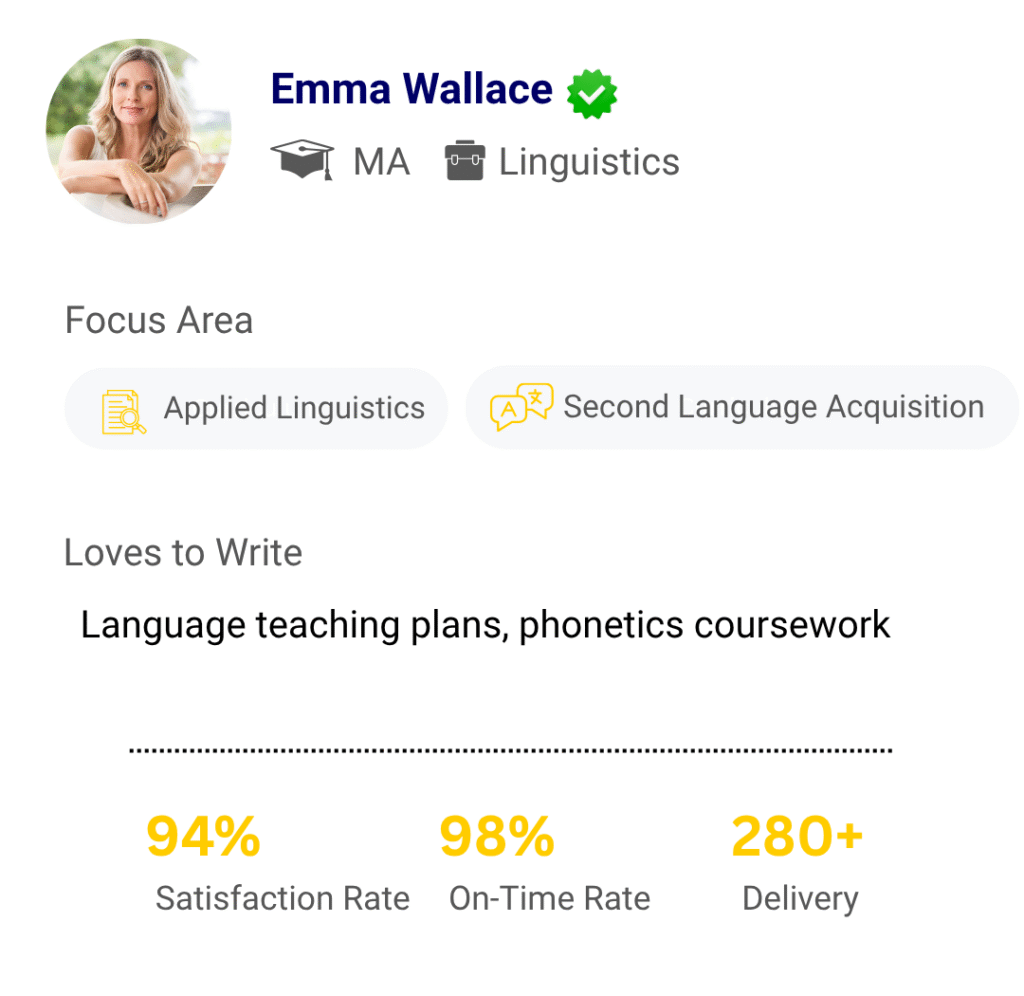Open Emma Wallace's profile photo

point(139,131)
